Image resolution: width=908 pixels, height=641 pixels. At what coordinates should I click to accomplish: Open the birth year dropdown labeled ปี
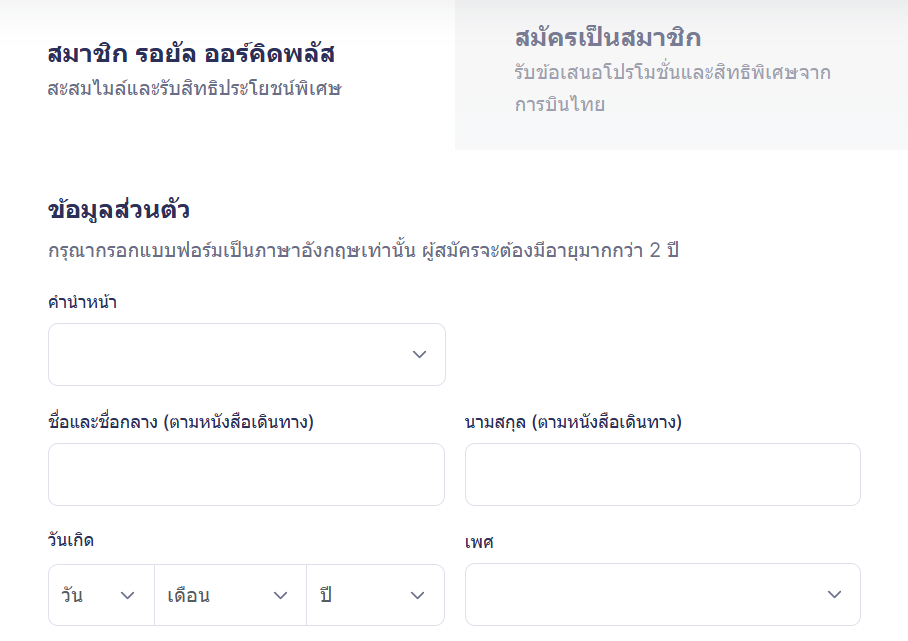(x=376, y=595)
